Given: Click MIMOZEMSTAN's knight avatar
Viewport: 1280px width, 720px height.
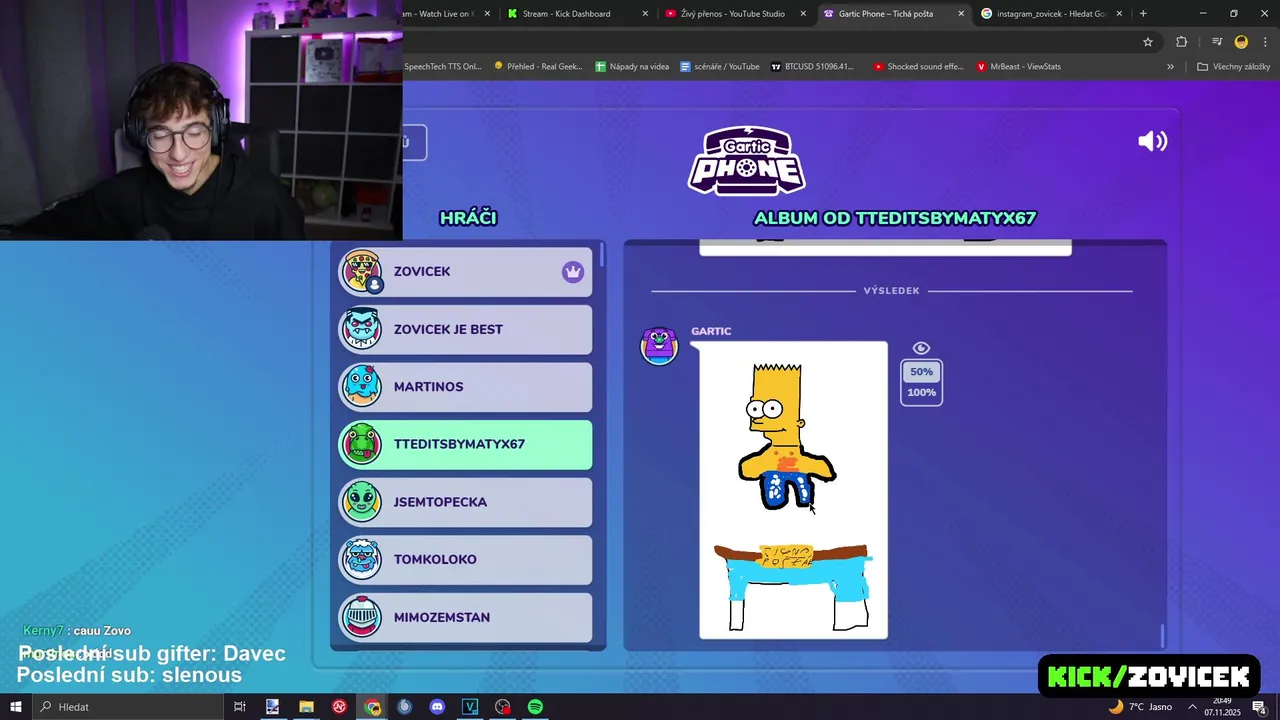Looking at the screenshot, I should tap(362, 617).
